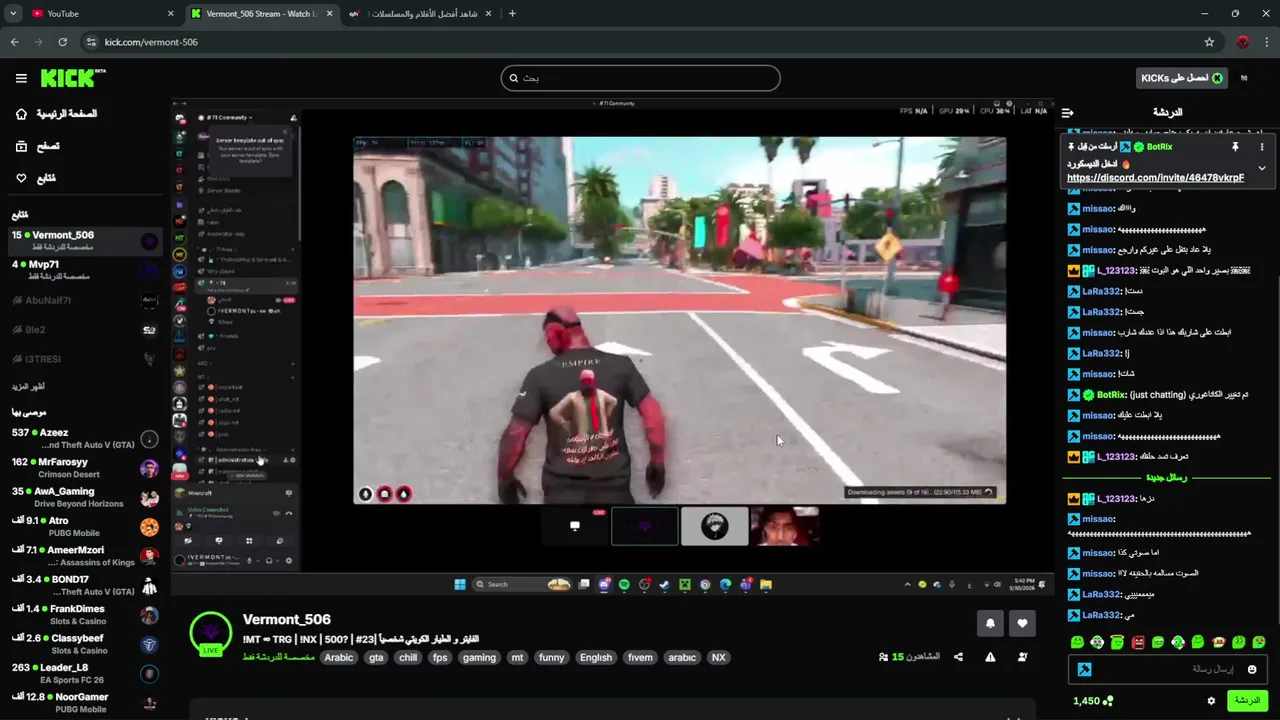Report the stream via warning triangle icon
The height and width of the screenshot is (720, 1280).
coord(990,657)
